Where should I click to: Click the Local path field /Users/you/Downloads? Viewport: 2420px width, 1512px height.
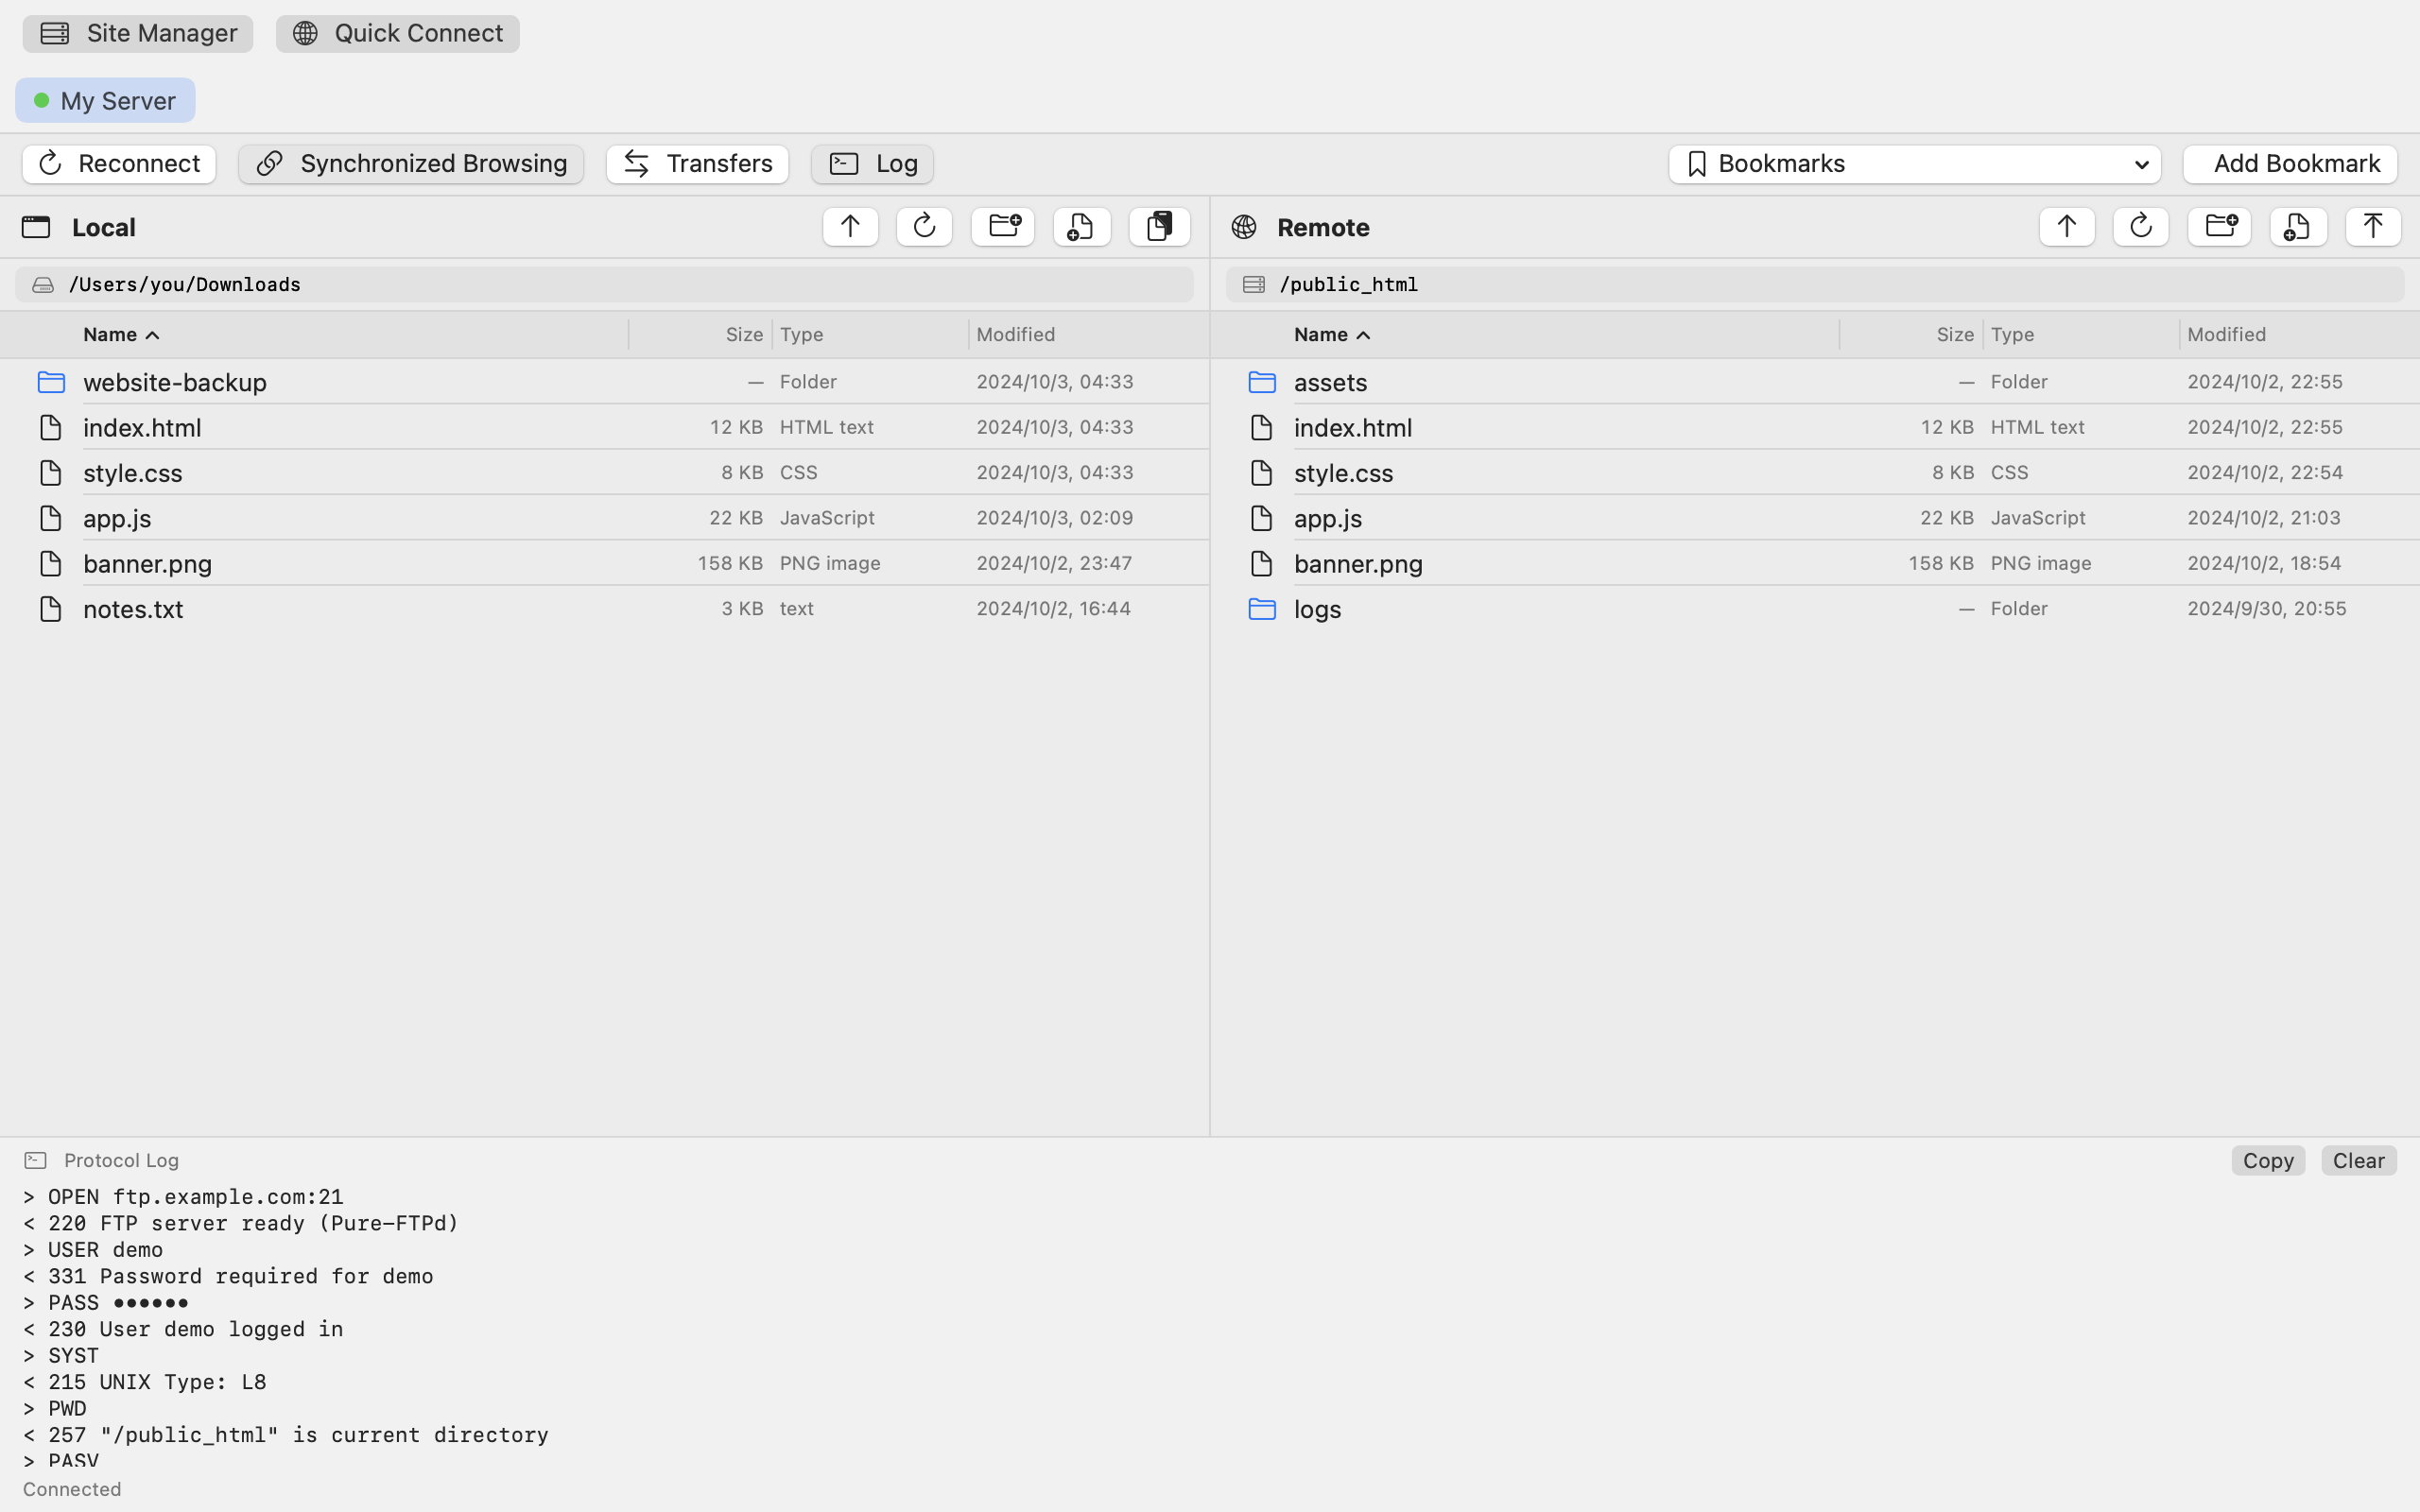click(604, 285)
